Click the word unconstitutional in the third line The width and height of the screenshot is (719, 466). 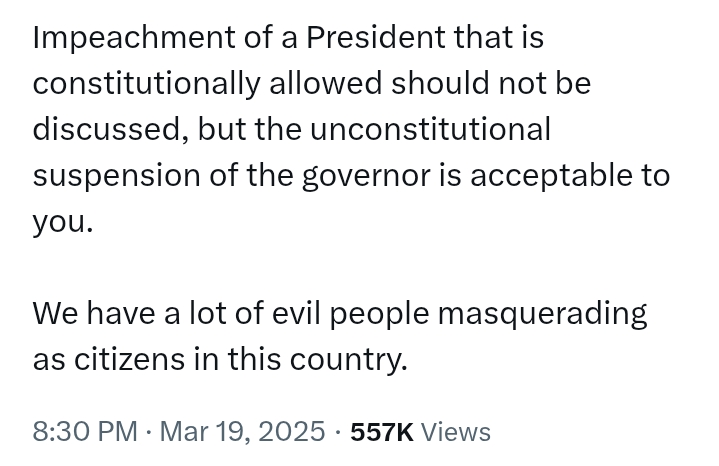[x=430, y=129]
